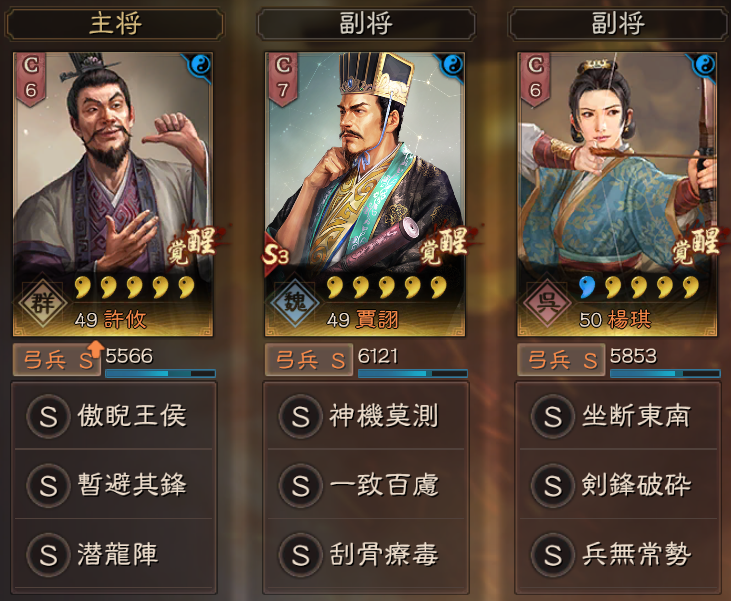Open the 神機莫測 skill entry
This screenshot has width=731, height=601.
pyautogui.click(x=366, y=415)
